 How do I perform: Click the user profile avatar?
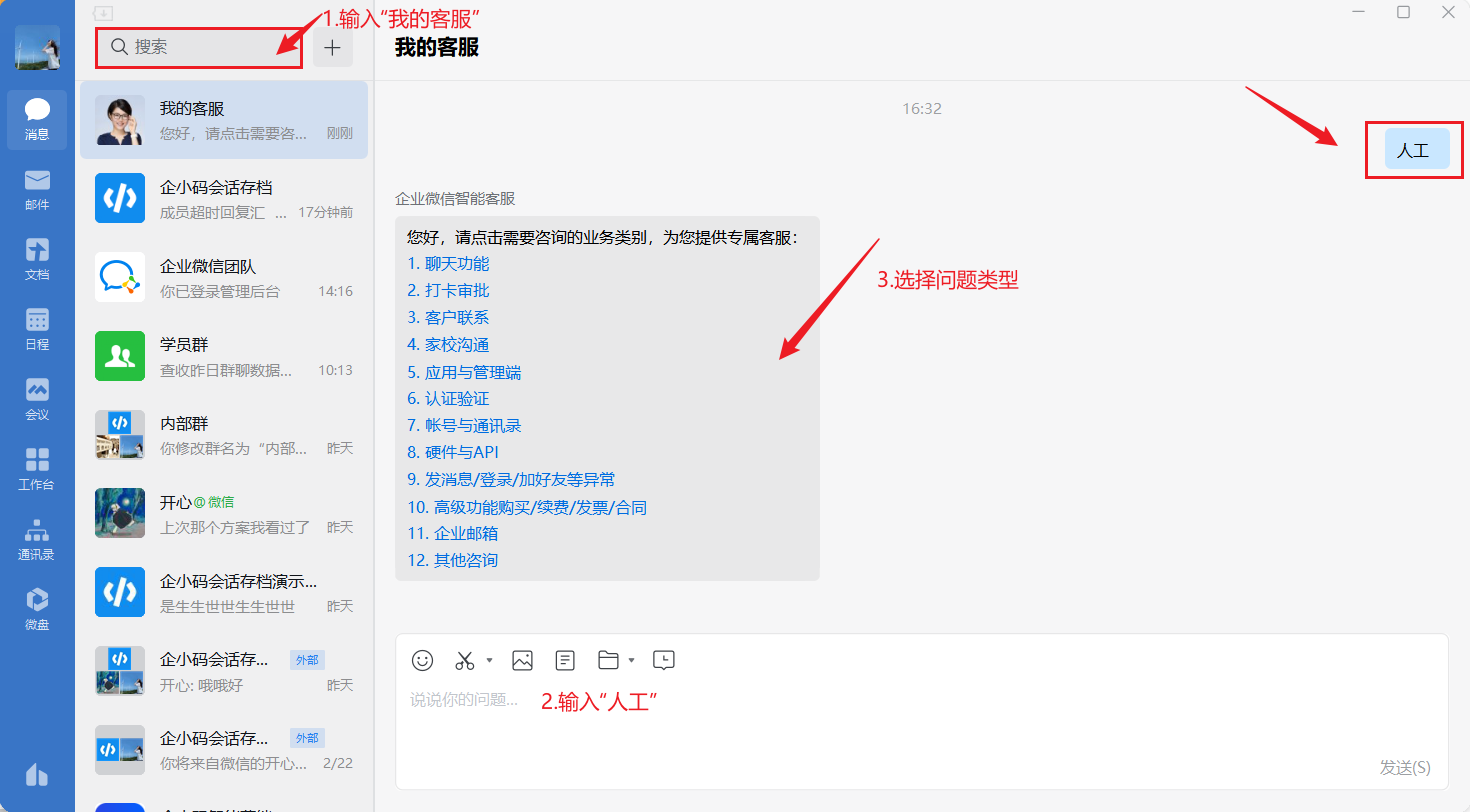(x=37, y=47)
